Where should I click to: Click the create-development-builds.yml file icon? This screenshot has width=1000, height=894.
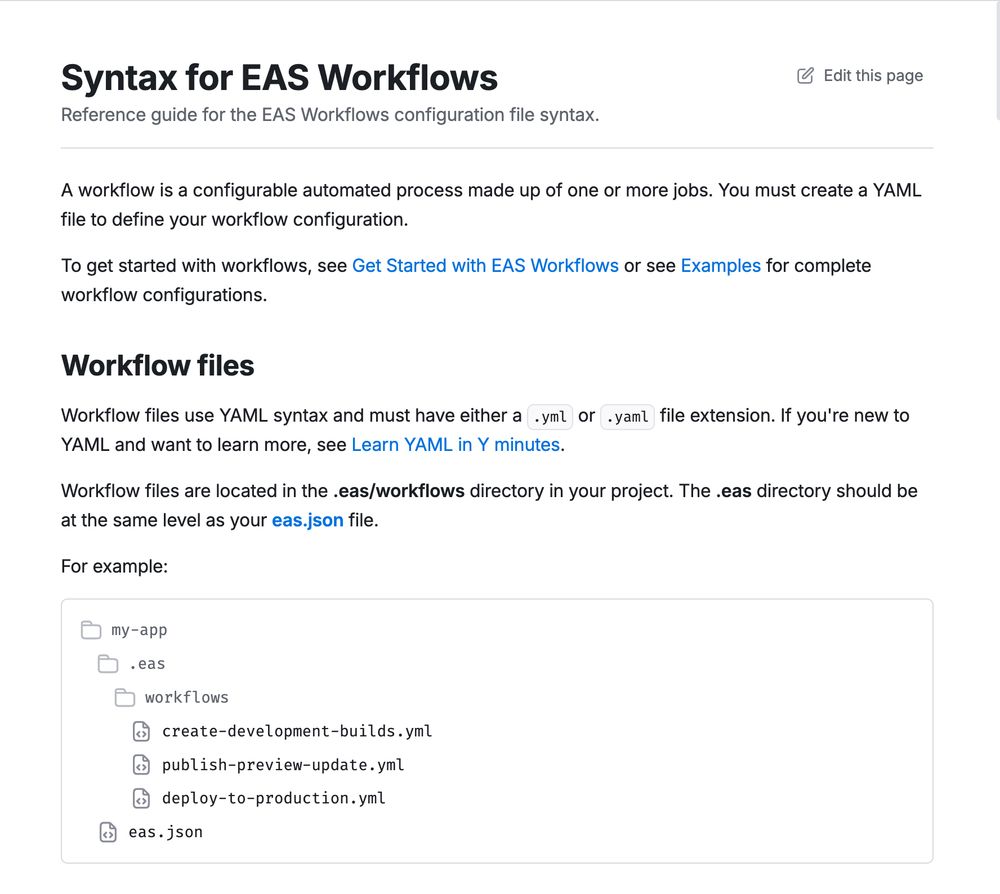pos(142,731)
